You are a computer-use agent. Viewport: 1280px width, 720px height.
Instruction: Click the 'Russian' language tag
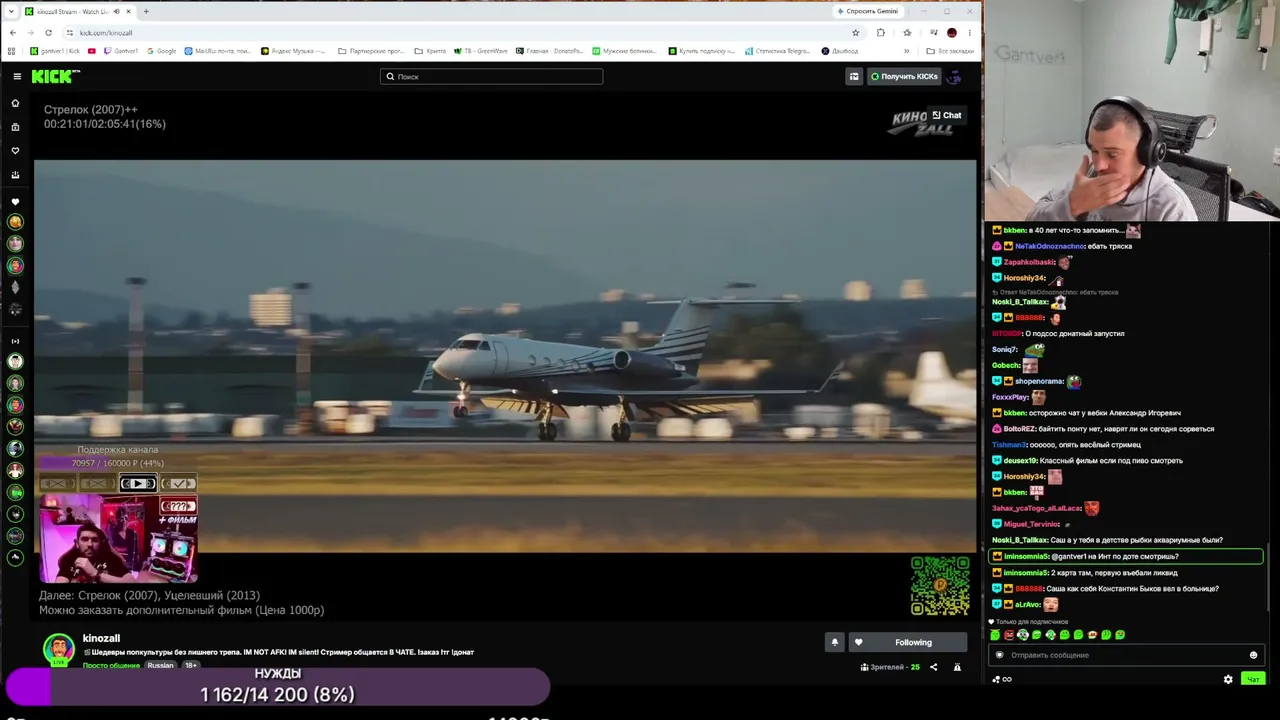coord(160,665)
